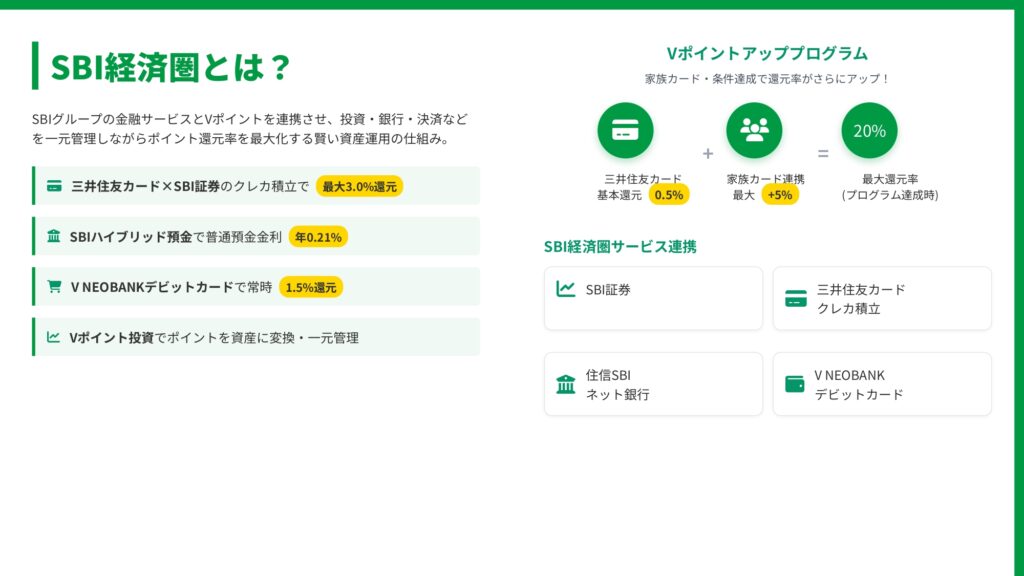Click the green 20% circle
Viewport: 1024px width, 576px height.
click(869, 130)
